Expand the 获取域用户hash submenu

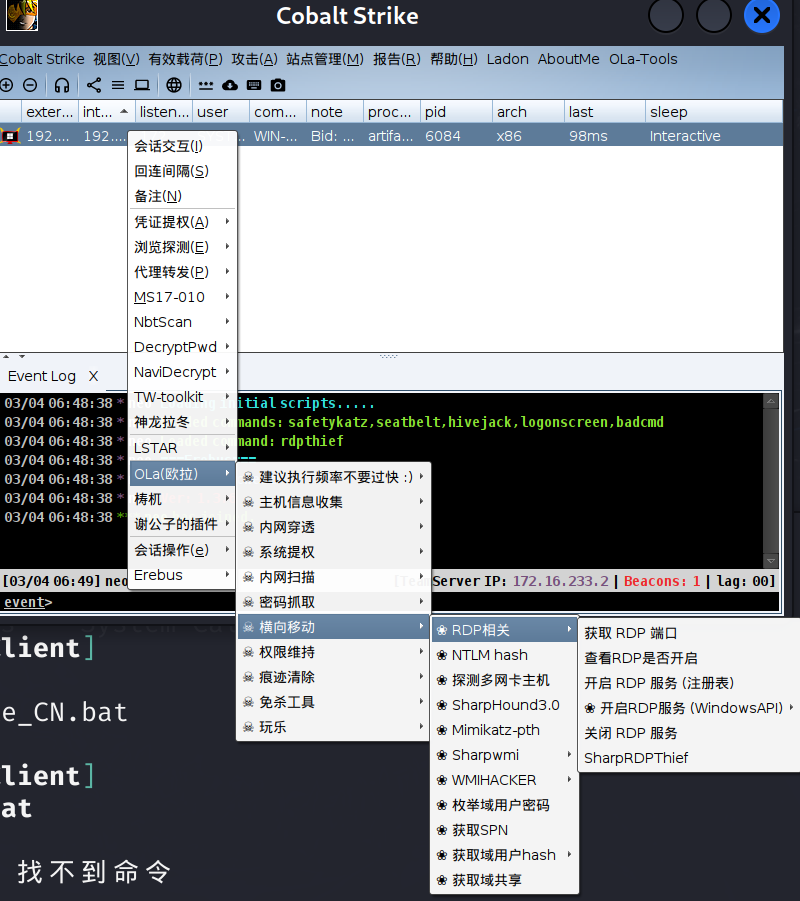[504, 855]
